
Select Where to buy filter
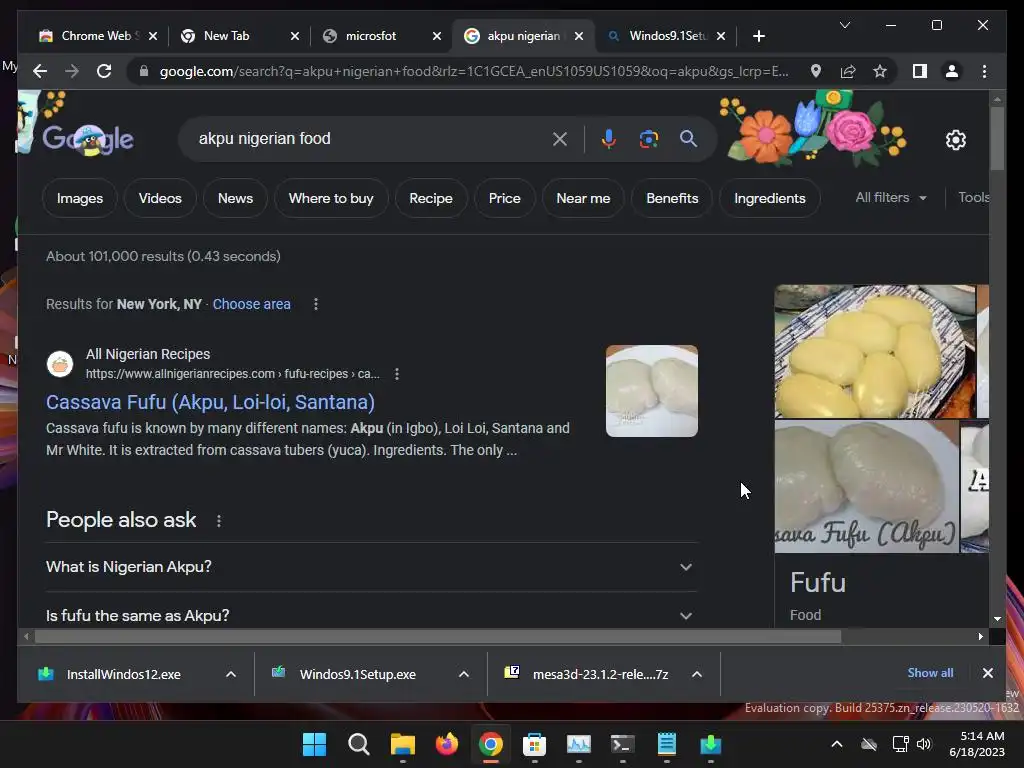(331, 199)
